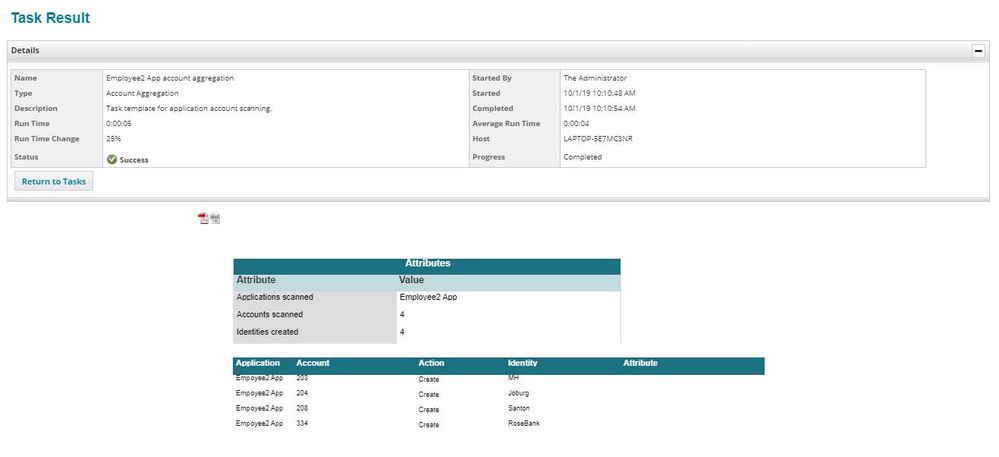Export the task result as CSV

coord(215,219)
